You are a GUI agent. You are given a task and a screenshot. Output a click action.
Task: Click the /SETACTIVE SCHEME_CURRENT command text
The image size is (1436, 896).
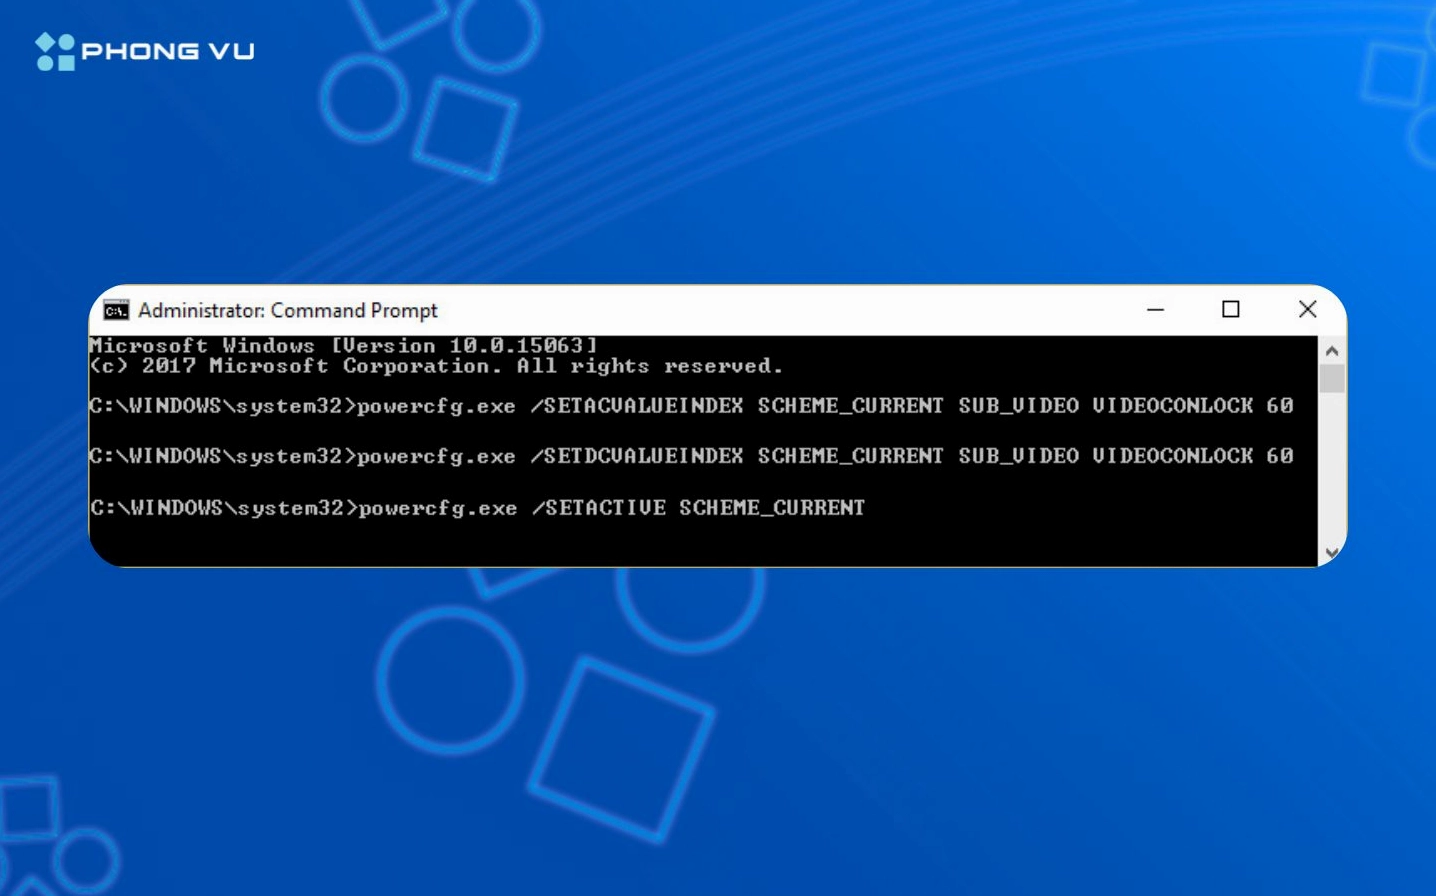[x=698, y=508]
